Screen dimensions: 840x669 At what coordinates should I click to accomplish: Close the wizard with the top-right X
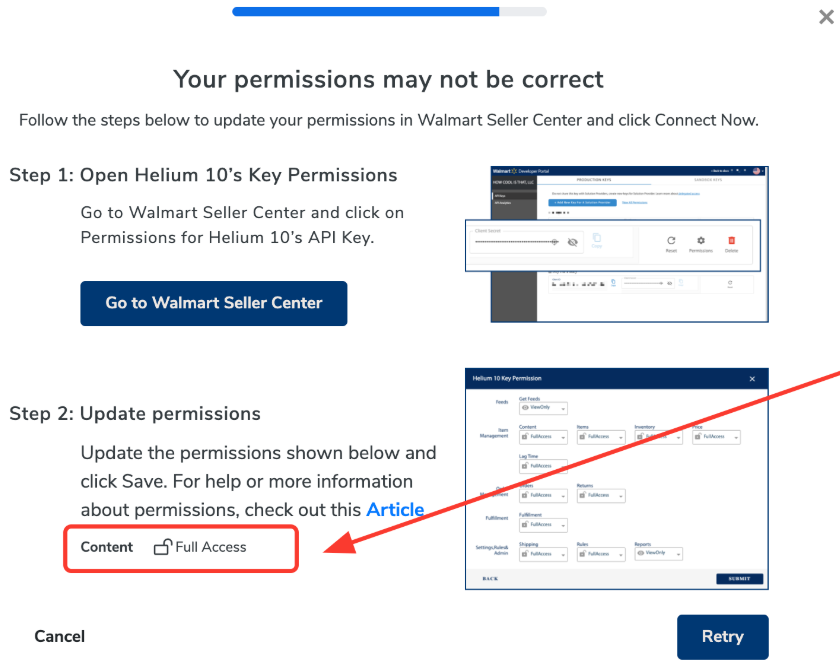point(826,17)
